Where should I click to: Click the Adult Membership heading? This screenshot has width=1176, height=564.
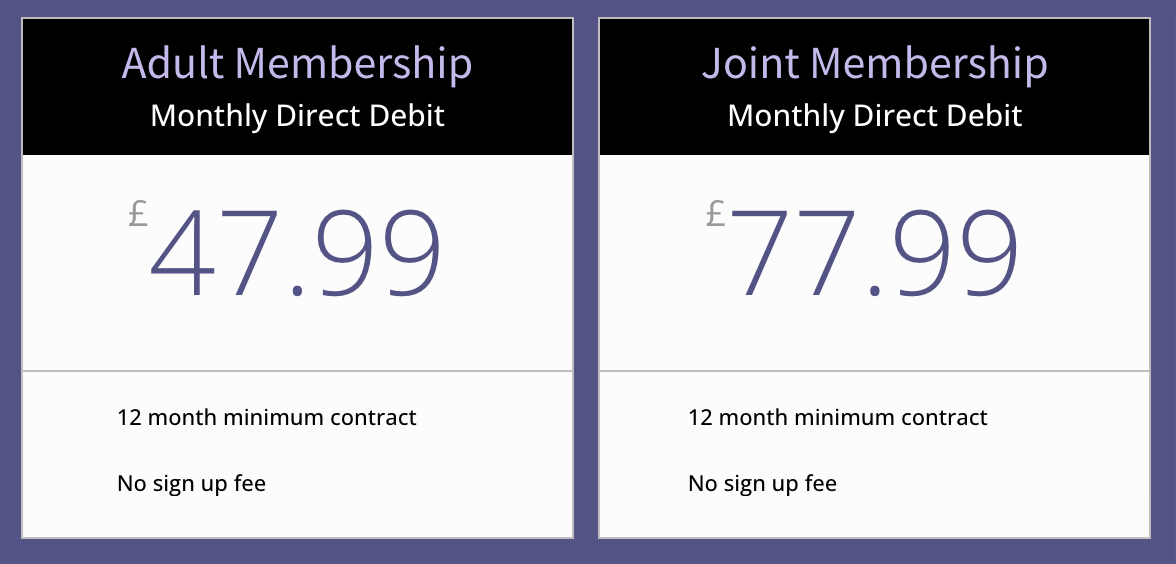tap(297, 63)
